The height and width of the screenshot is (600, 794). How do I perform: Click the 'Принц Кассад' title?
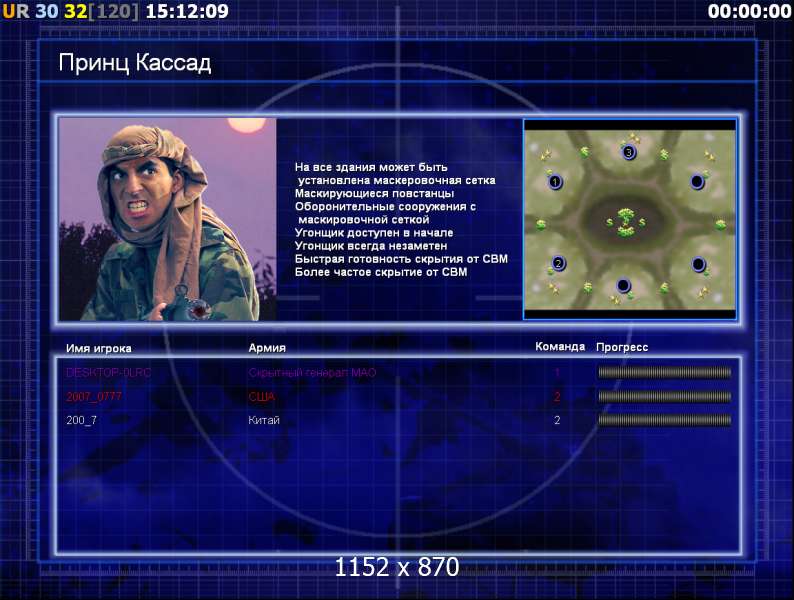135,63
